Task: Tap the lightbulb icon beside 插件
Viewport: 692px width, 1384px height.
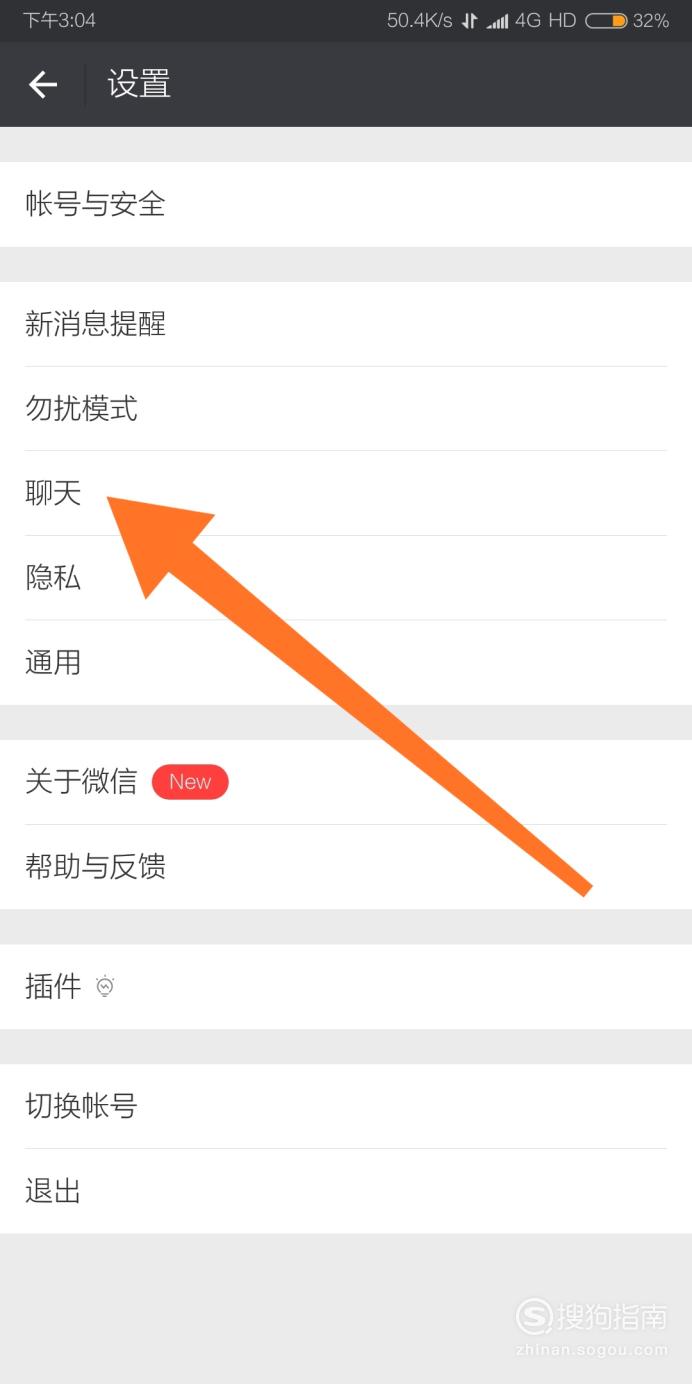Action: click(105, 987)
